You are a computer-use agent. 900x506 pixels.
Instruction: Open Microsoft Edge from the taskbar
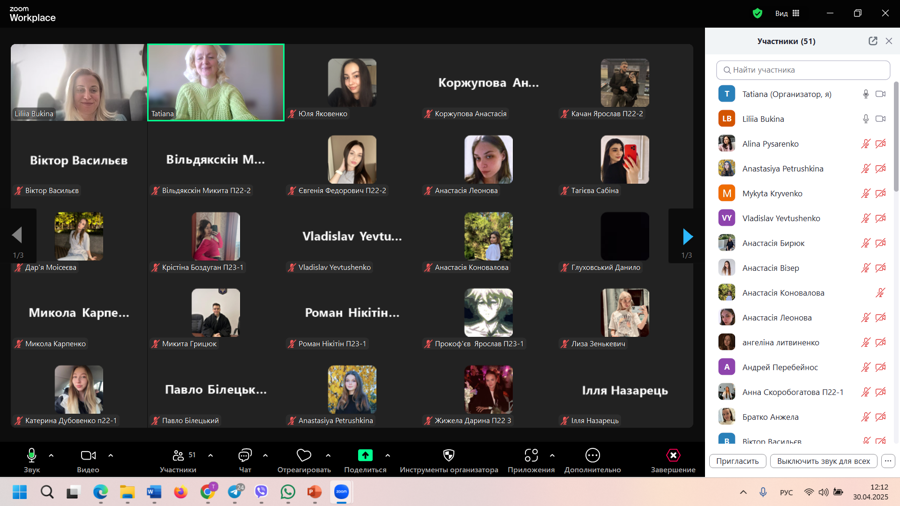[x=100, y=492]
